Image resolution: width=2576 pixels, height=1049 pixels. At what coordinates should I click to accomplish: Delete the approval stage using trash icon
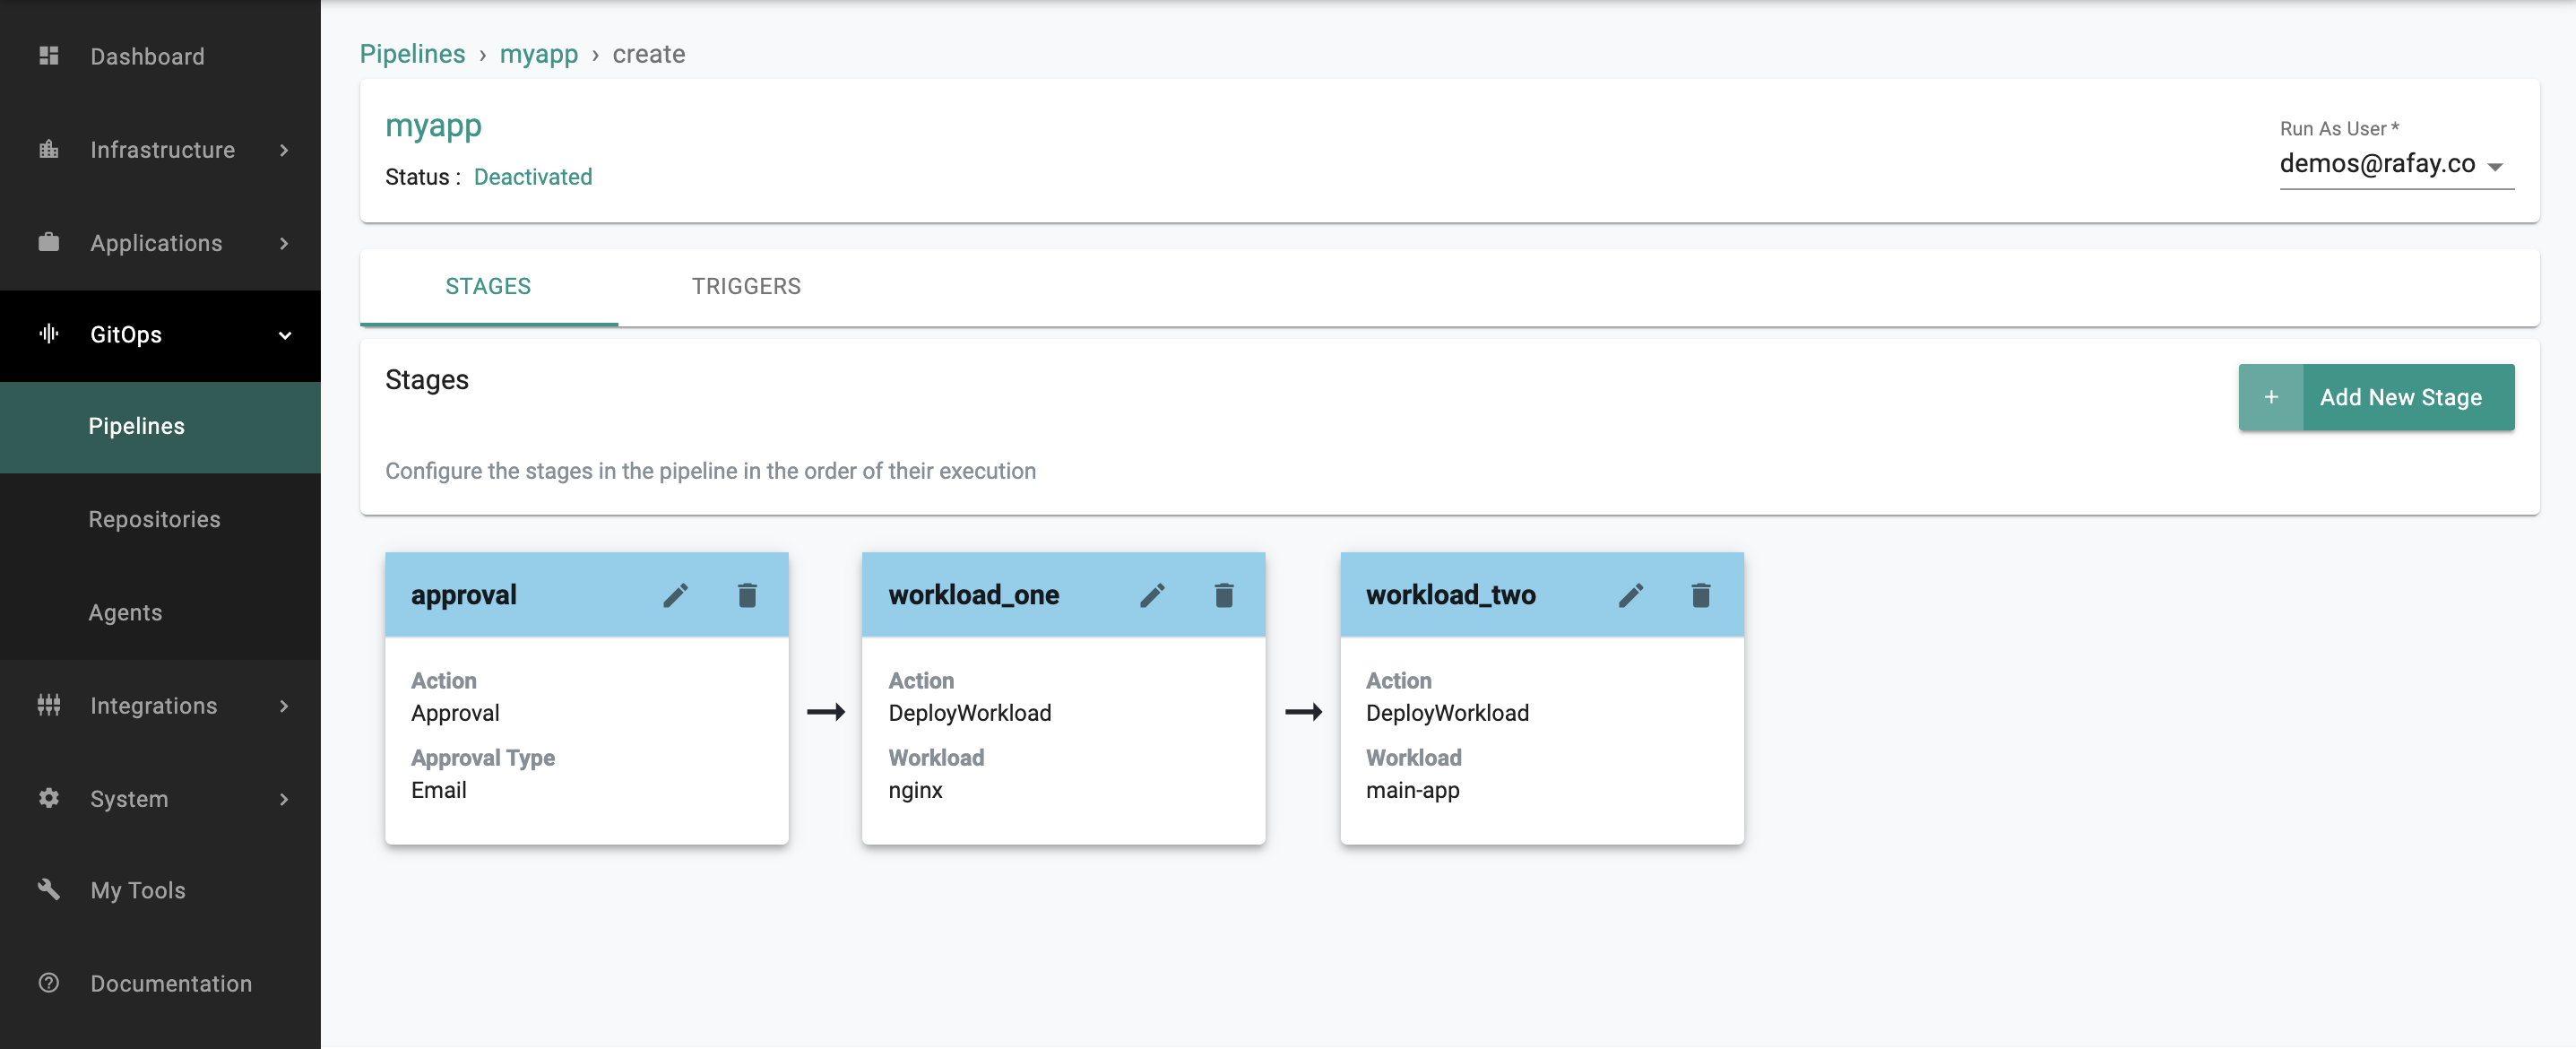pyautogui.click(x=747, y=595)
